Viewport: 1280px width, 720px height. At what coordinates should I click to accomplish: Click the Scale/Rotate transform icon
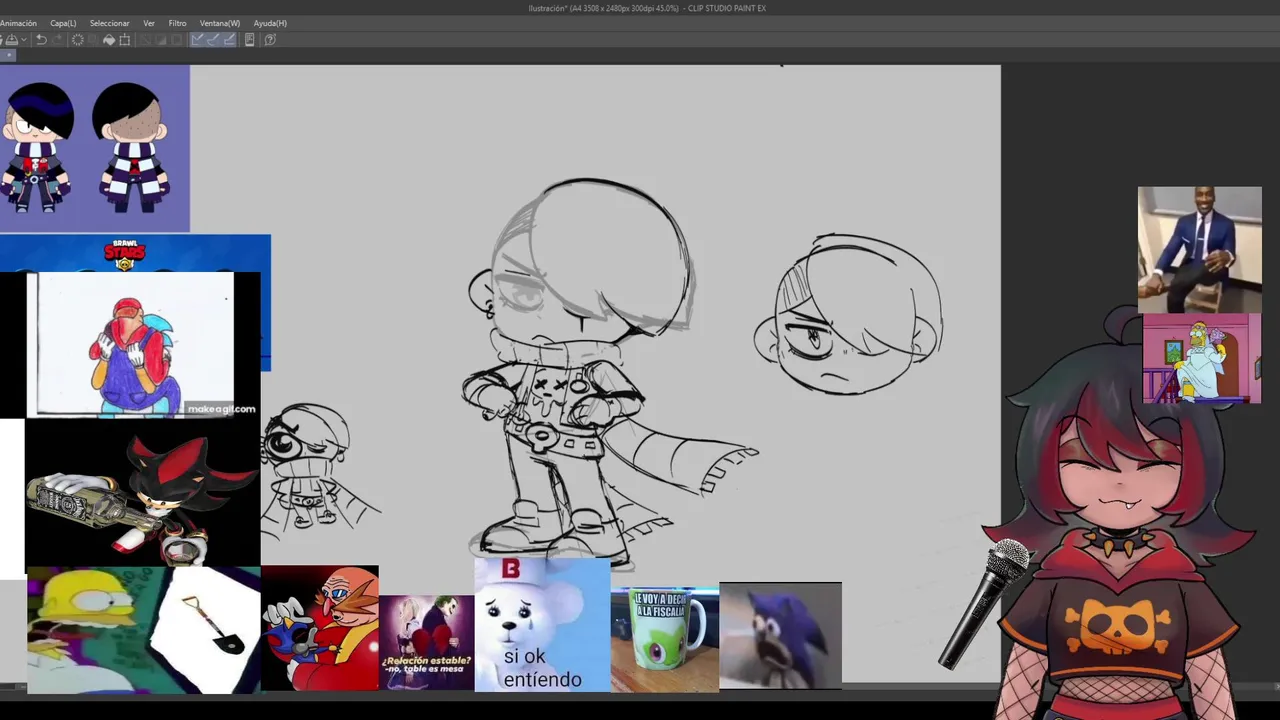[125, 40]
